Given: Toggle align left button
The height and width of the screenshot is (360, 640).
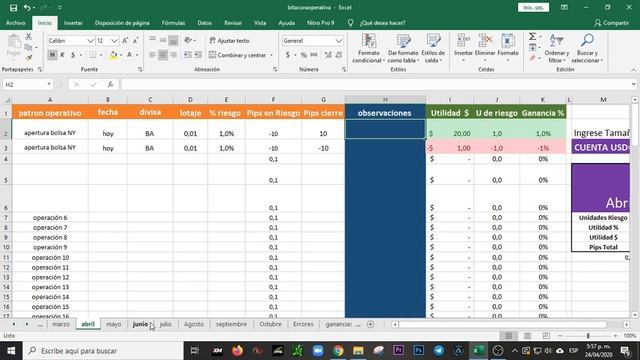Looking at the screenshot, I should (153, 55).
